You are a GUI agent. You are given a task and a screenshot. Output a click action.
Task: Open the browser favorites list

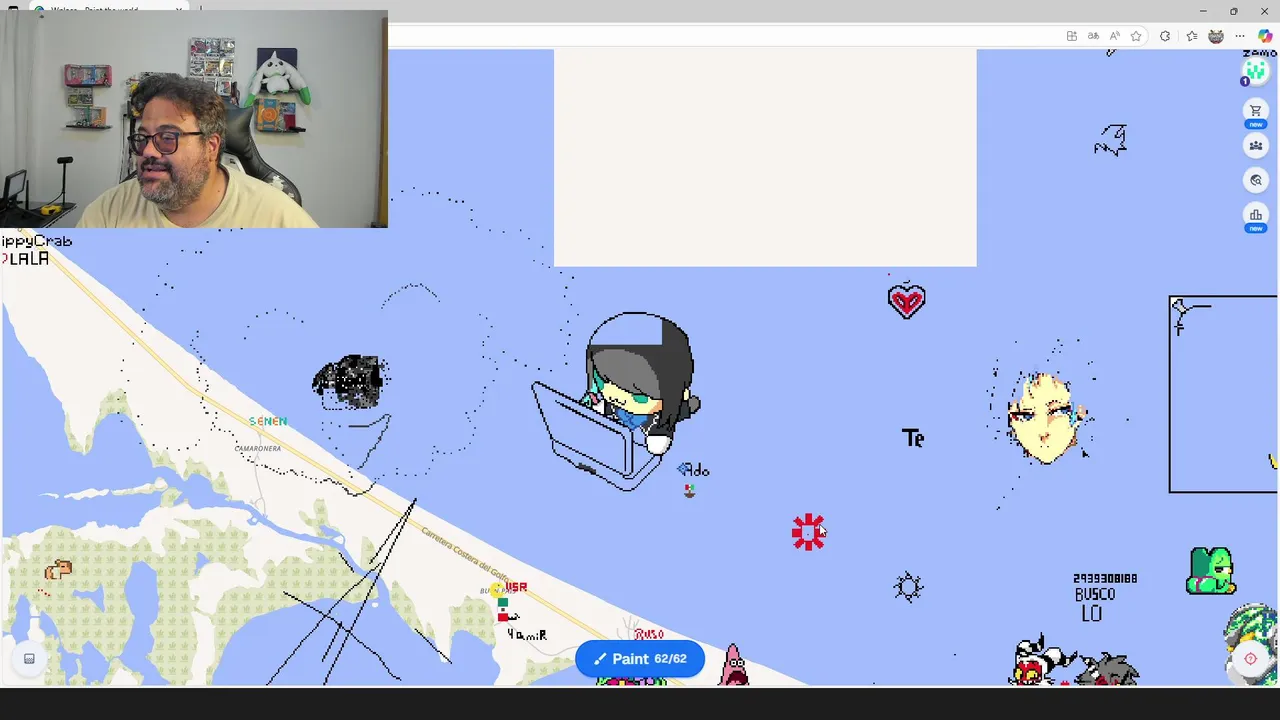[x=1192, y=37]
